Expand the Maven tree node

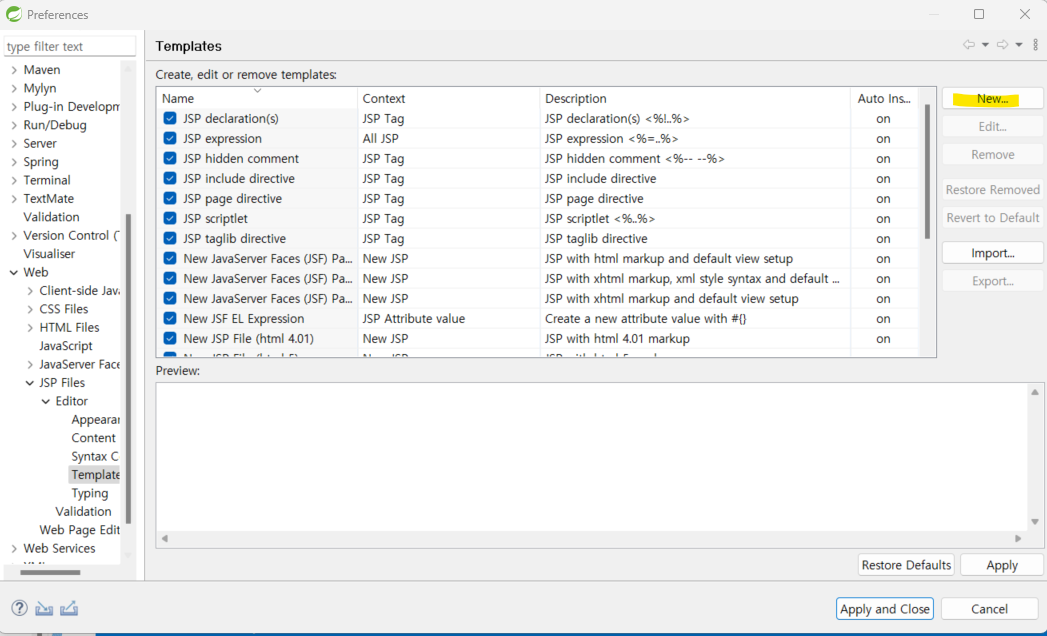[14, 69]
